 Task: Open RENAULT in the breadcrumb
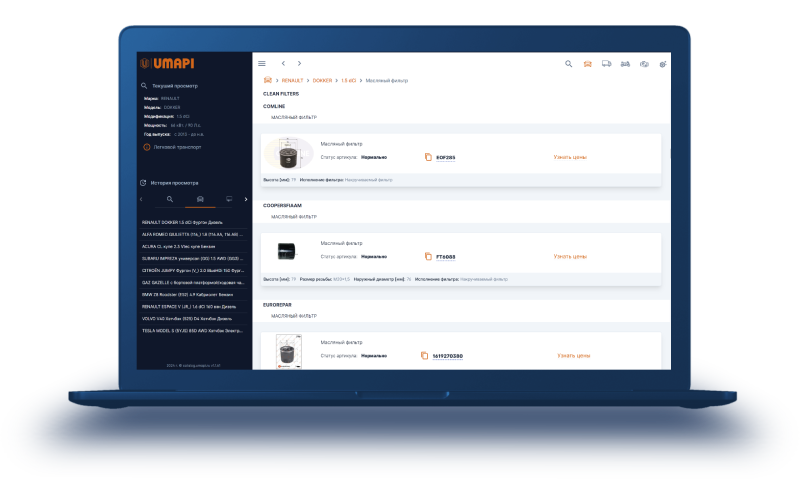(x=292, y=81)
